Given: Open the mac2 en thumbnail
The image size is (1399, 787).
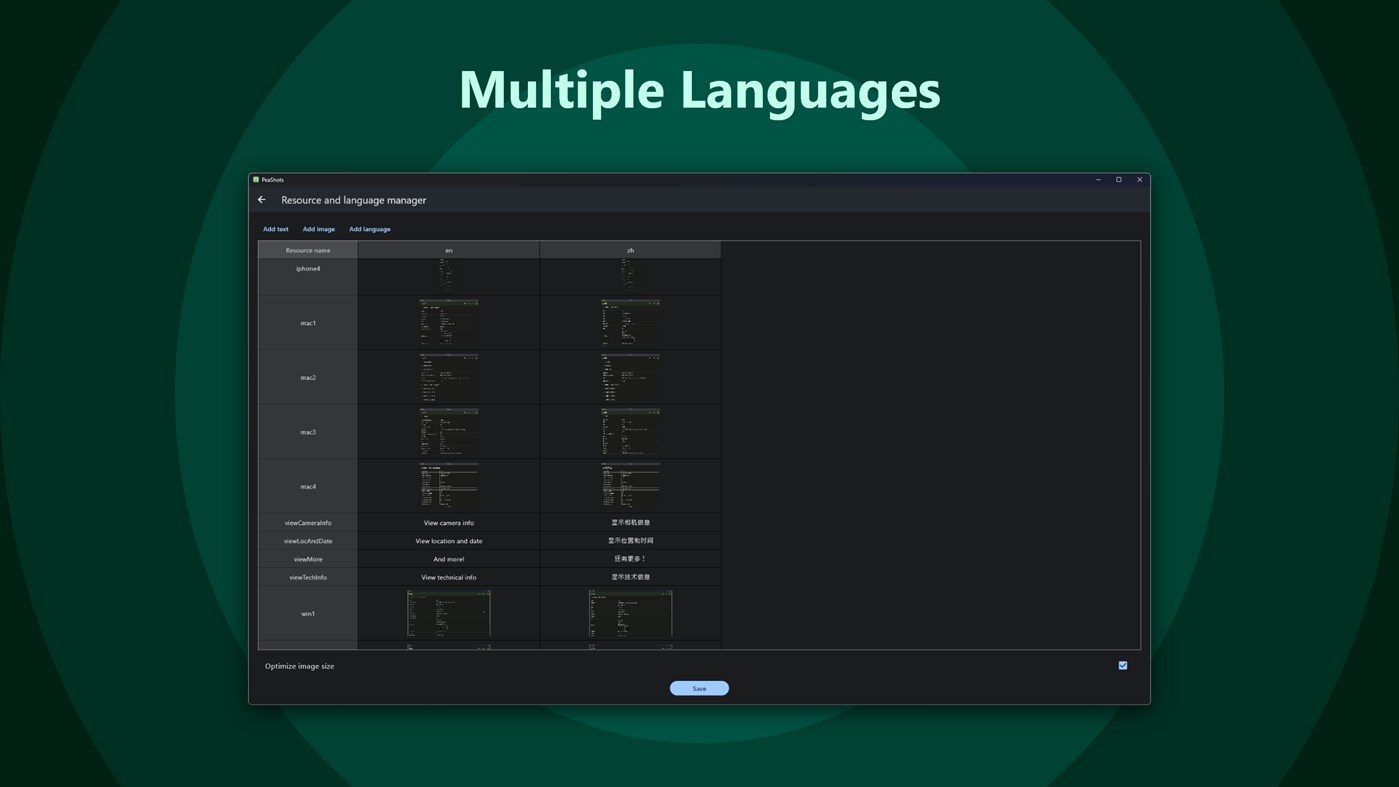Looking at the screenshot, I should coord(449,377).
